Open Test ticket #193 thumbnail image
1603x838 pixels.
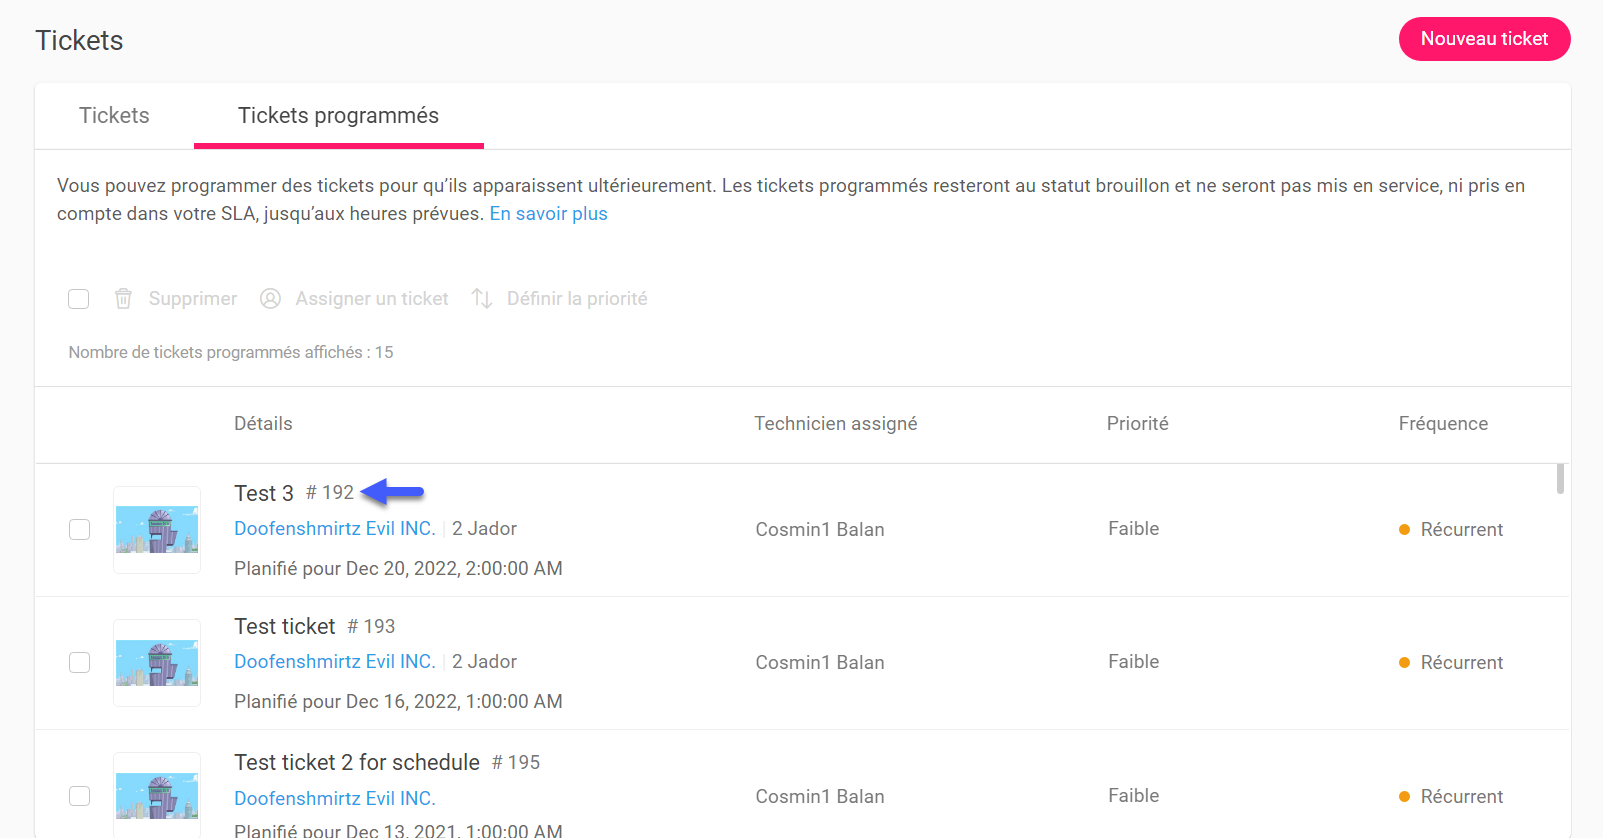pos(157,663)
